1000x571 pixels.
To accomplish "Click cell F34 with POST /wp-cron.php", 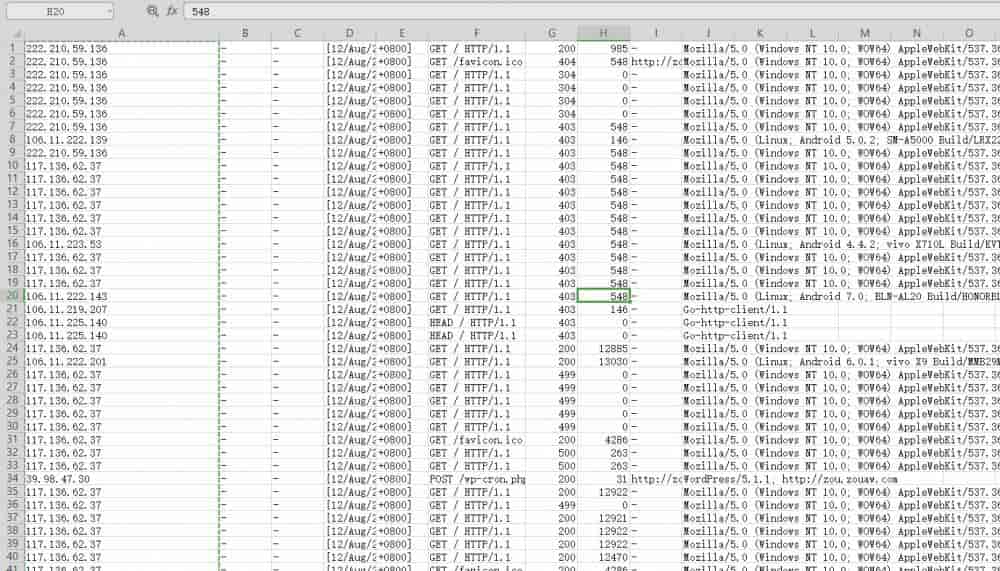I will (476, 479).
